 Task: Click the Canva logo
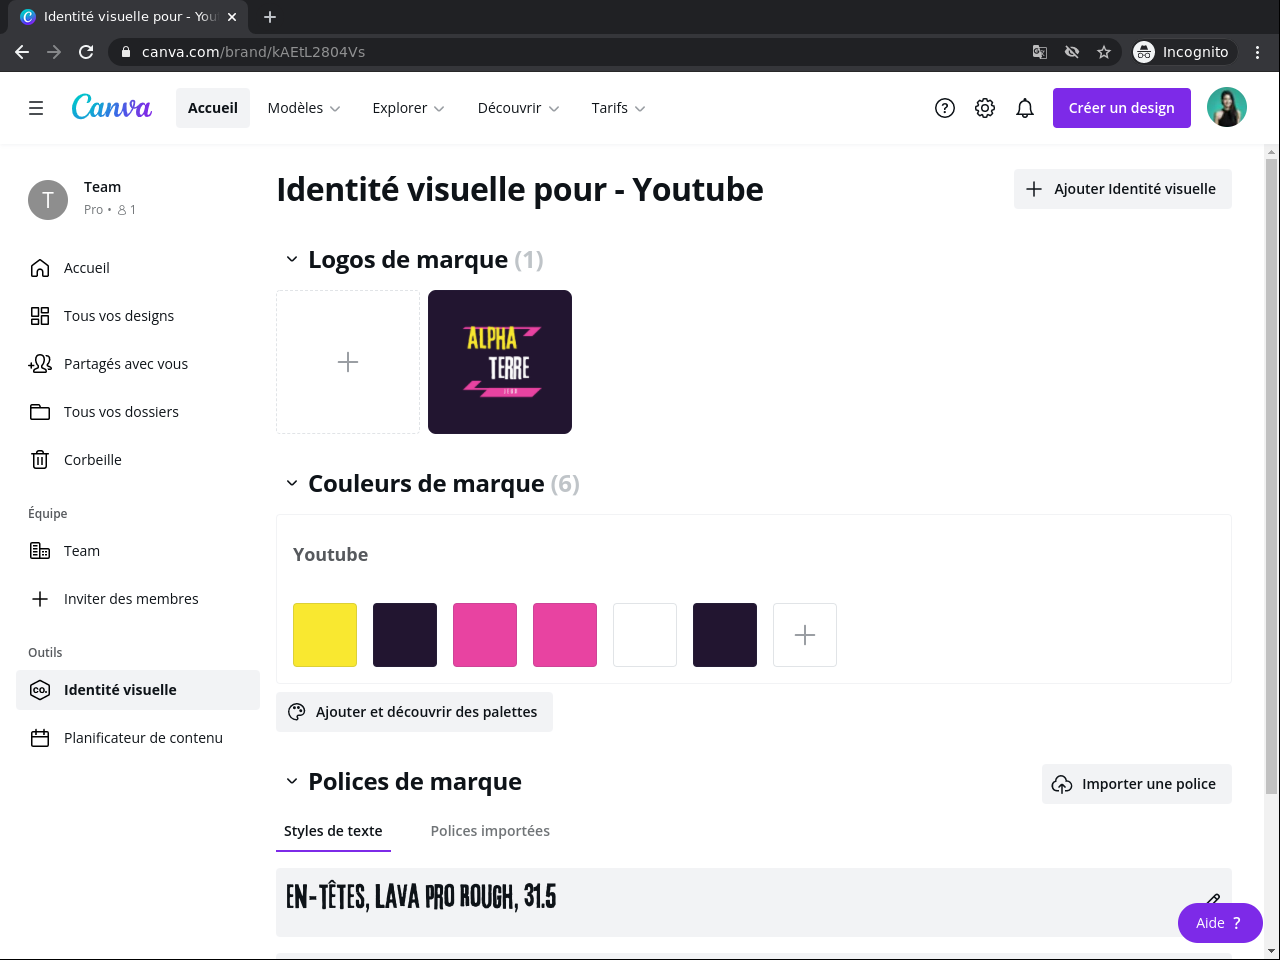click(112, 107)
